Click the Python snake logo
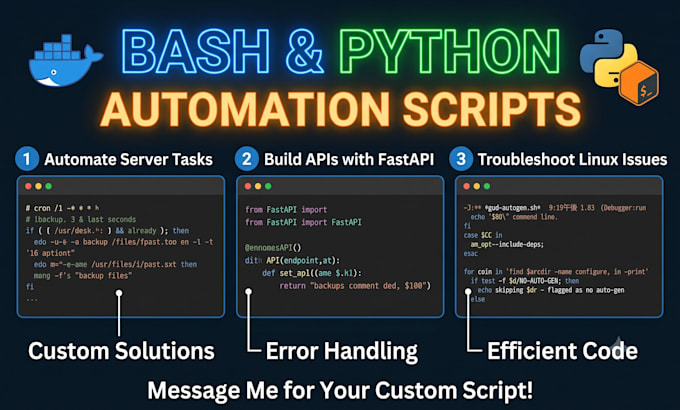The image size is (680, 410). pyautogui.click(x=607, y=58)
